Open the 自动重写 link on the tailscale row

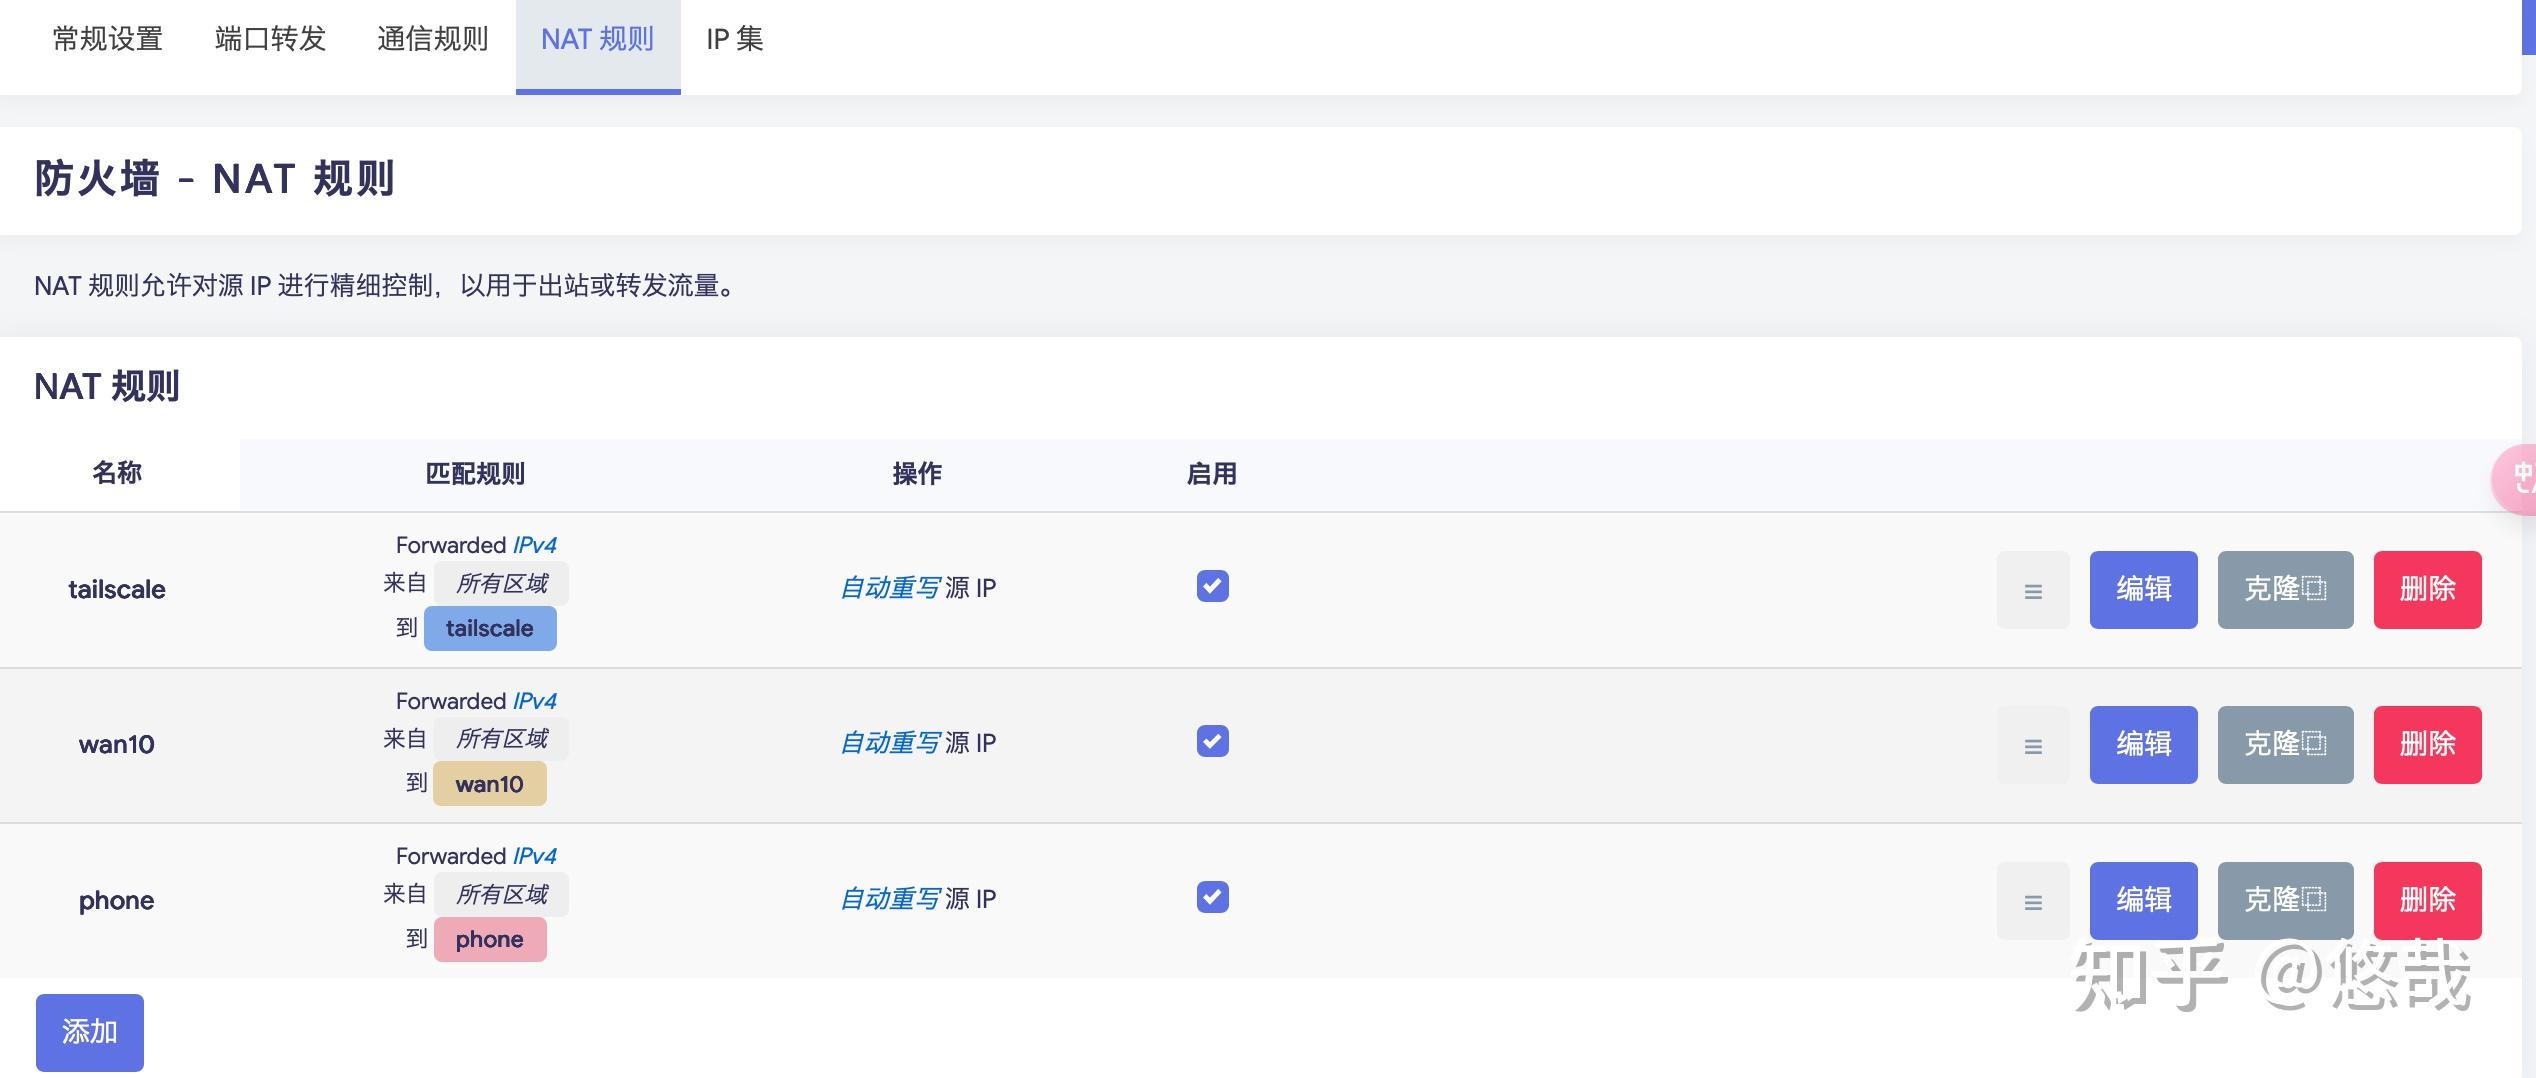891,587
